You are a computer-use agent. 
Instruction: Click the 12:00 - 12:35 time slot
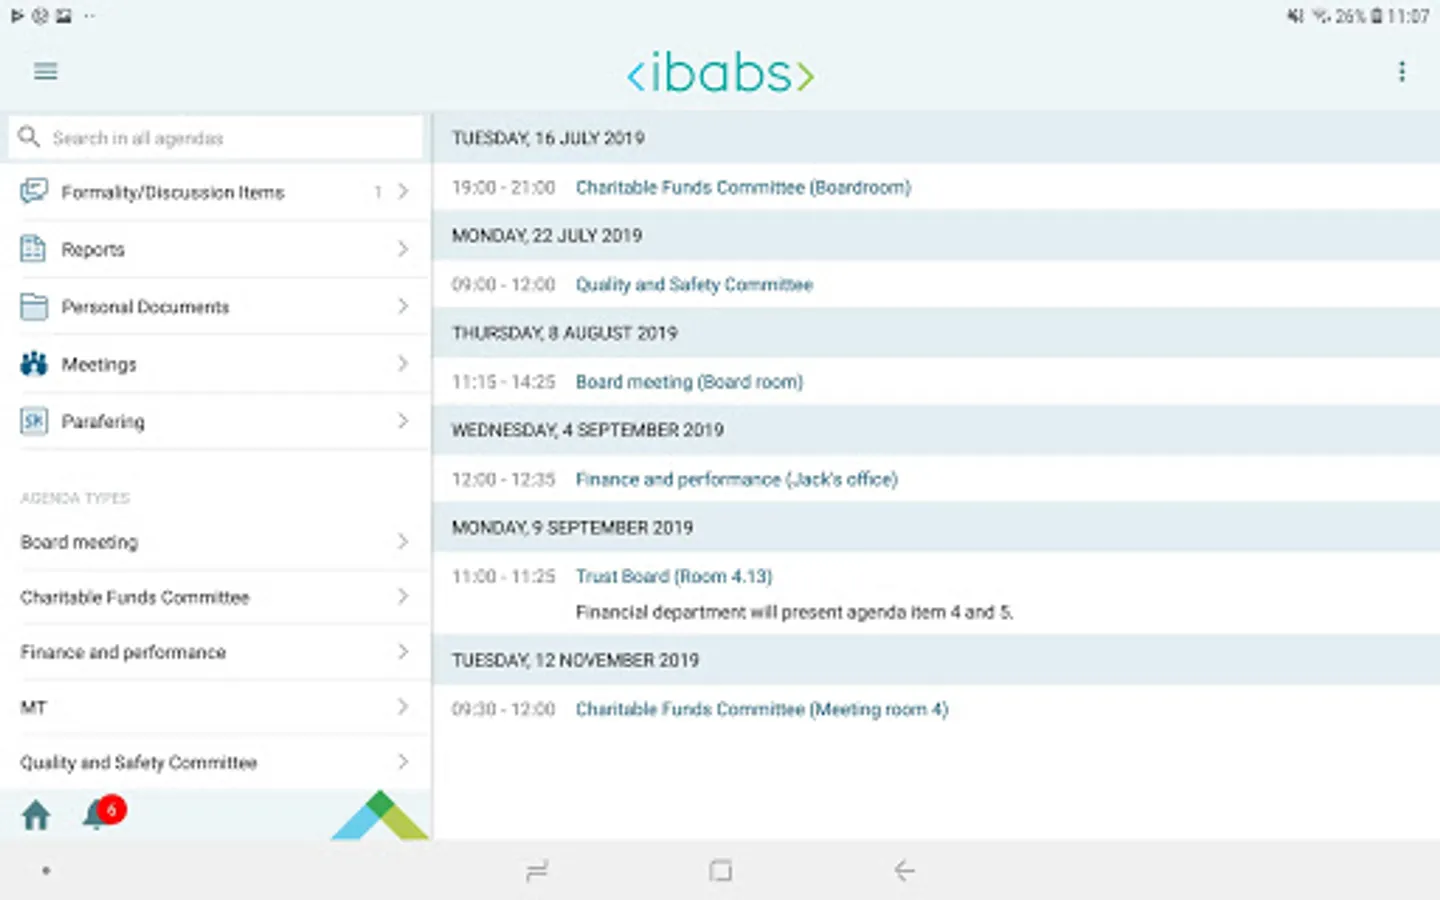[503, 479]
